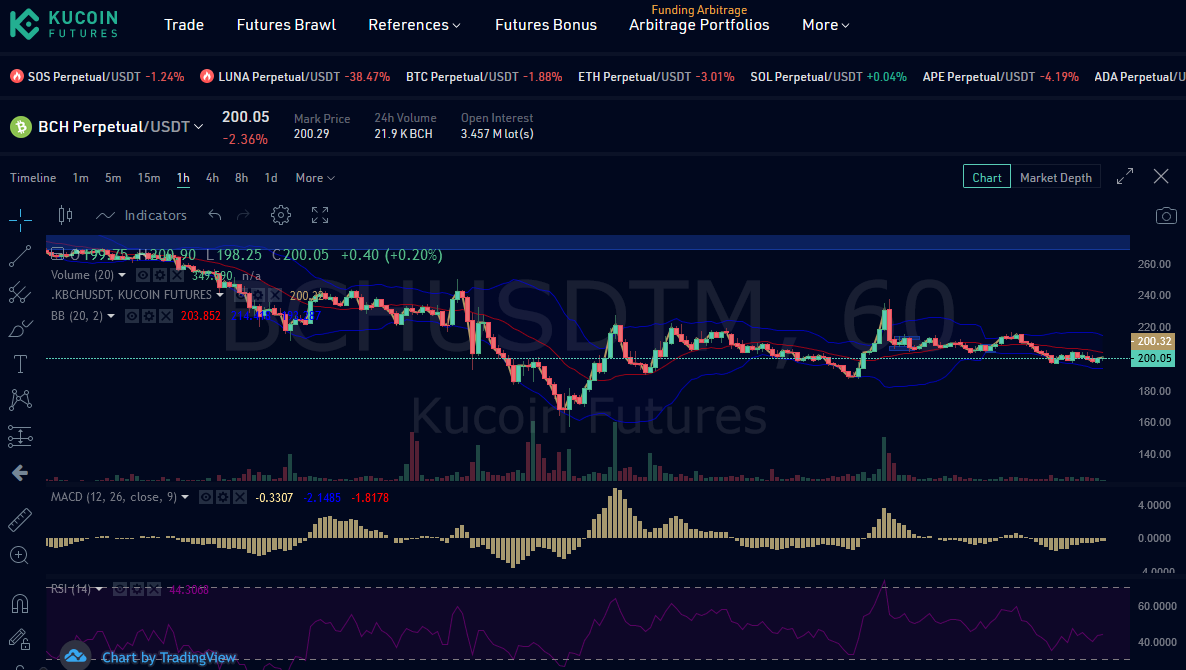The height and width of the screenshot is (670, 1186).
Task: Undo last chart action
Action: pyautogui.click(x=215, y=216)
